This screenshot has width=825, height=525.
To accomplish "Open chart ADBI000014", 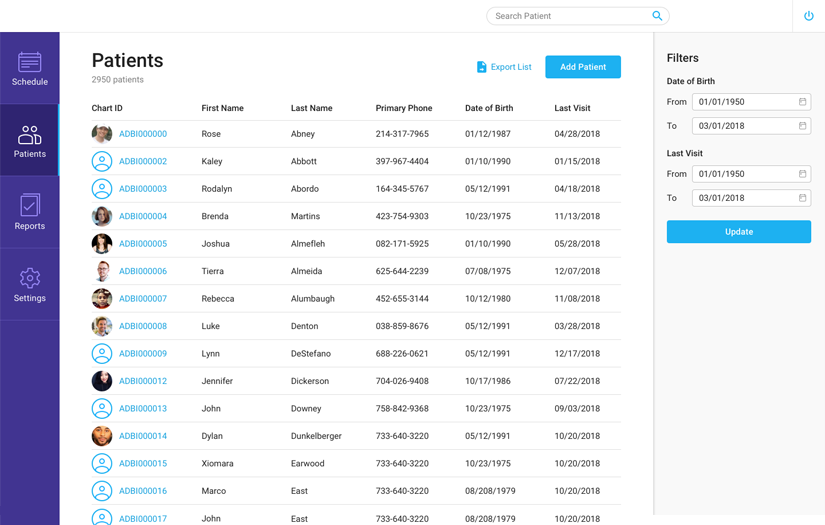I will pyautogui.click(x=143, y=436).
